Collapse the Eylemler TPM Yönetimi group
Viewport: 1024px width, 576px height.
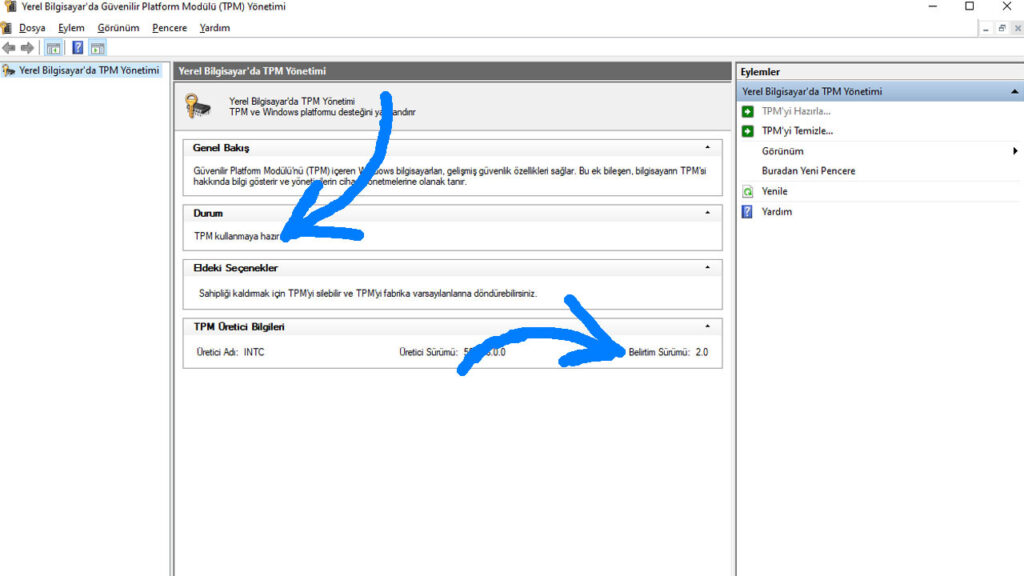(1015, 91)
